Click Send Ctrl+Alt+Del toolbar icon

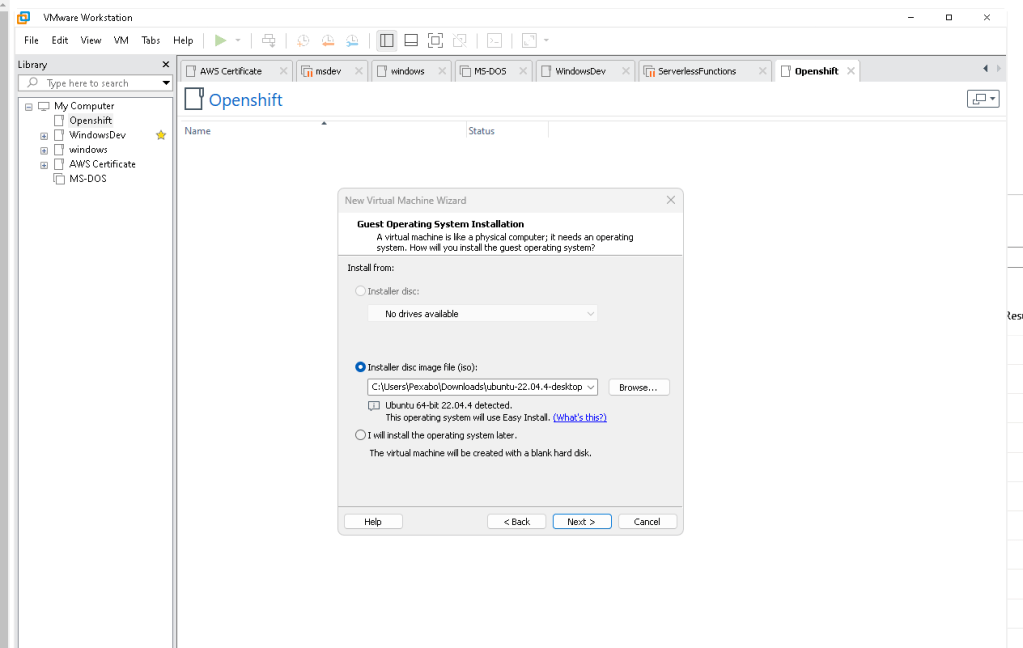(268, 40)
